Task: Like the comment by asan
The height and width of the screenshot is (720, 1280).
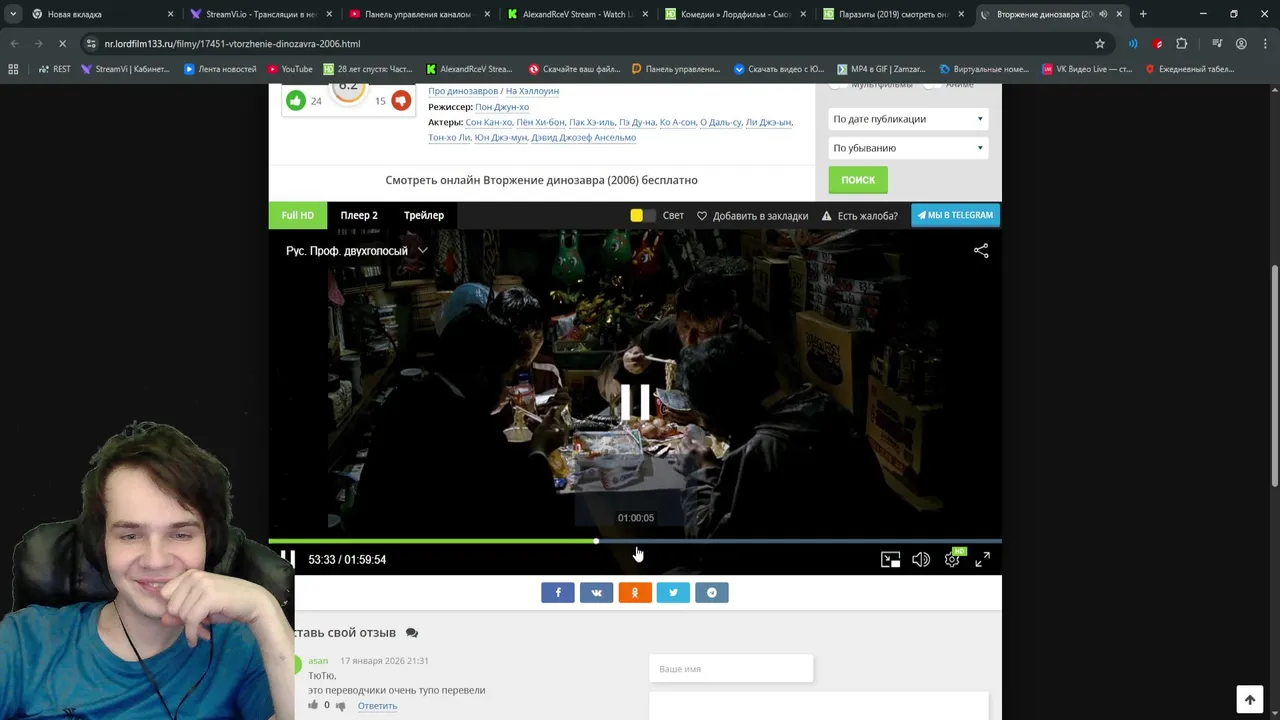Action: click(x=313, y=705)
